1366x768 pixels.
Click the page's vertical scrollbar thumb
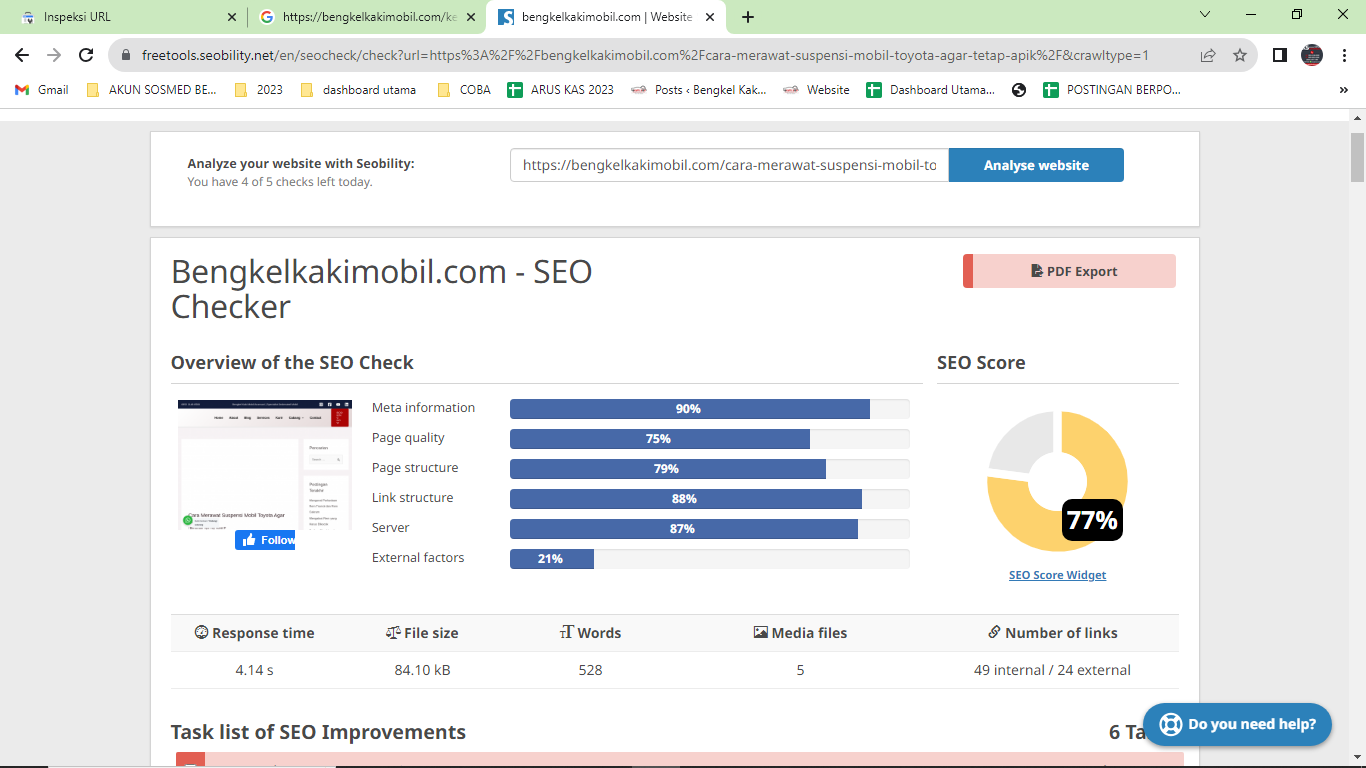tap(1357, 155)
